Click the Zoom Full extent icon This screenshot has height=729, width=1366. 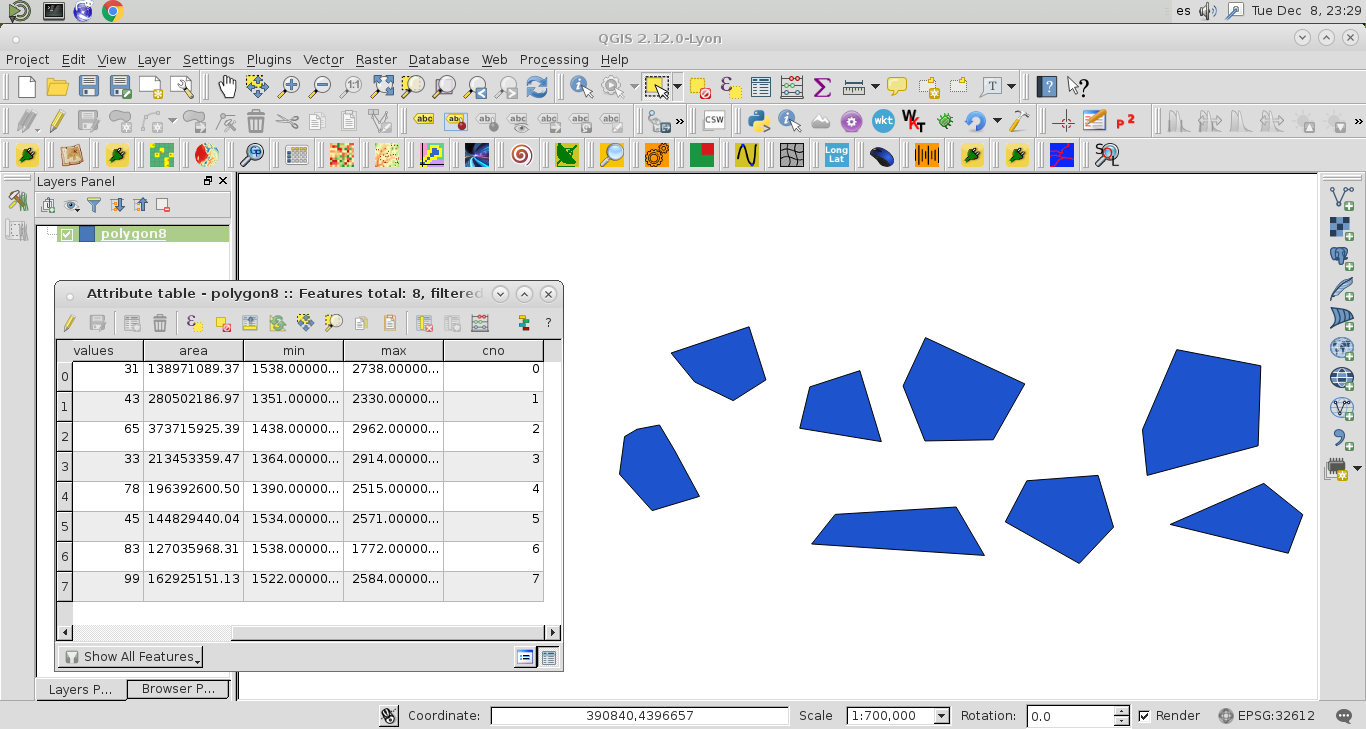[x=382, y=87]
